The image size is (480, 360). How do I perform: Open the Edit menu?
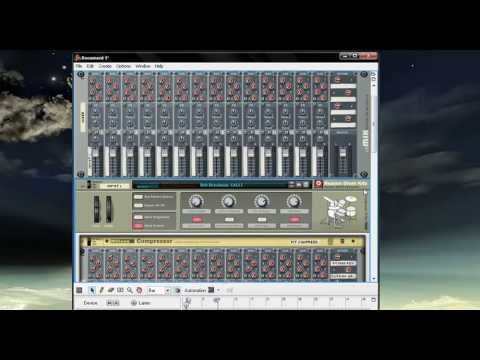pyautogui.click(x=90, y=66)
